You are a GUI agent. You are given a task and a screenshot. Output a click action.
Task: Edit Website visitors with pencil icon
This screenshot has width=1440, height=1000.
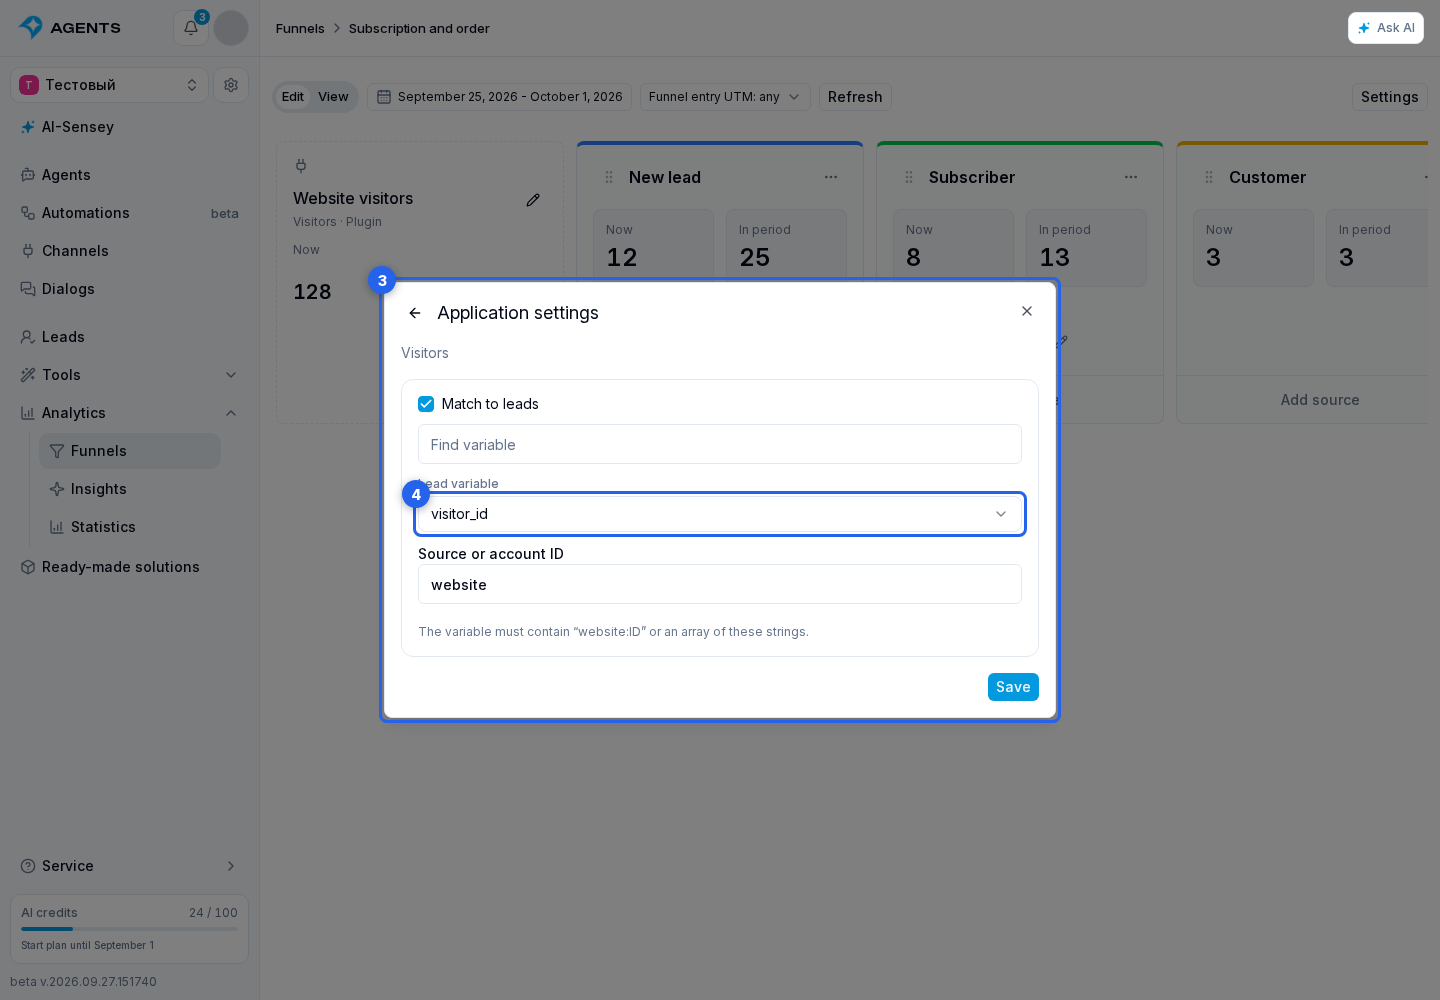coord(533,200)
